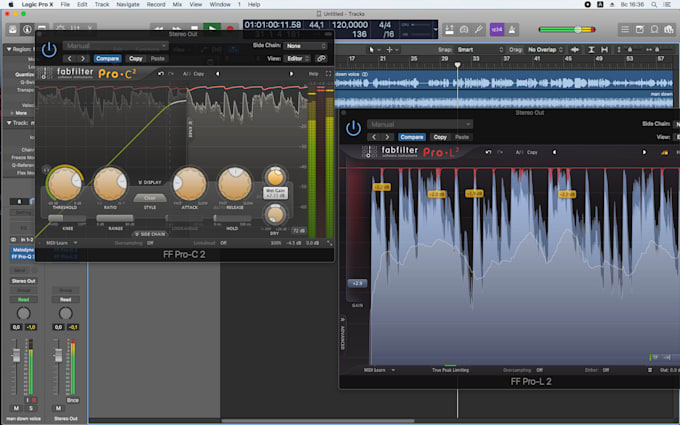The image size is (680, 425).
Task: Click the A/B switch in Pro-C 2
Action: (x=186, y=74)
